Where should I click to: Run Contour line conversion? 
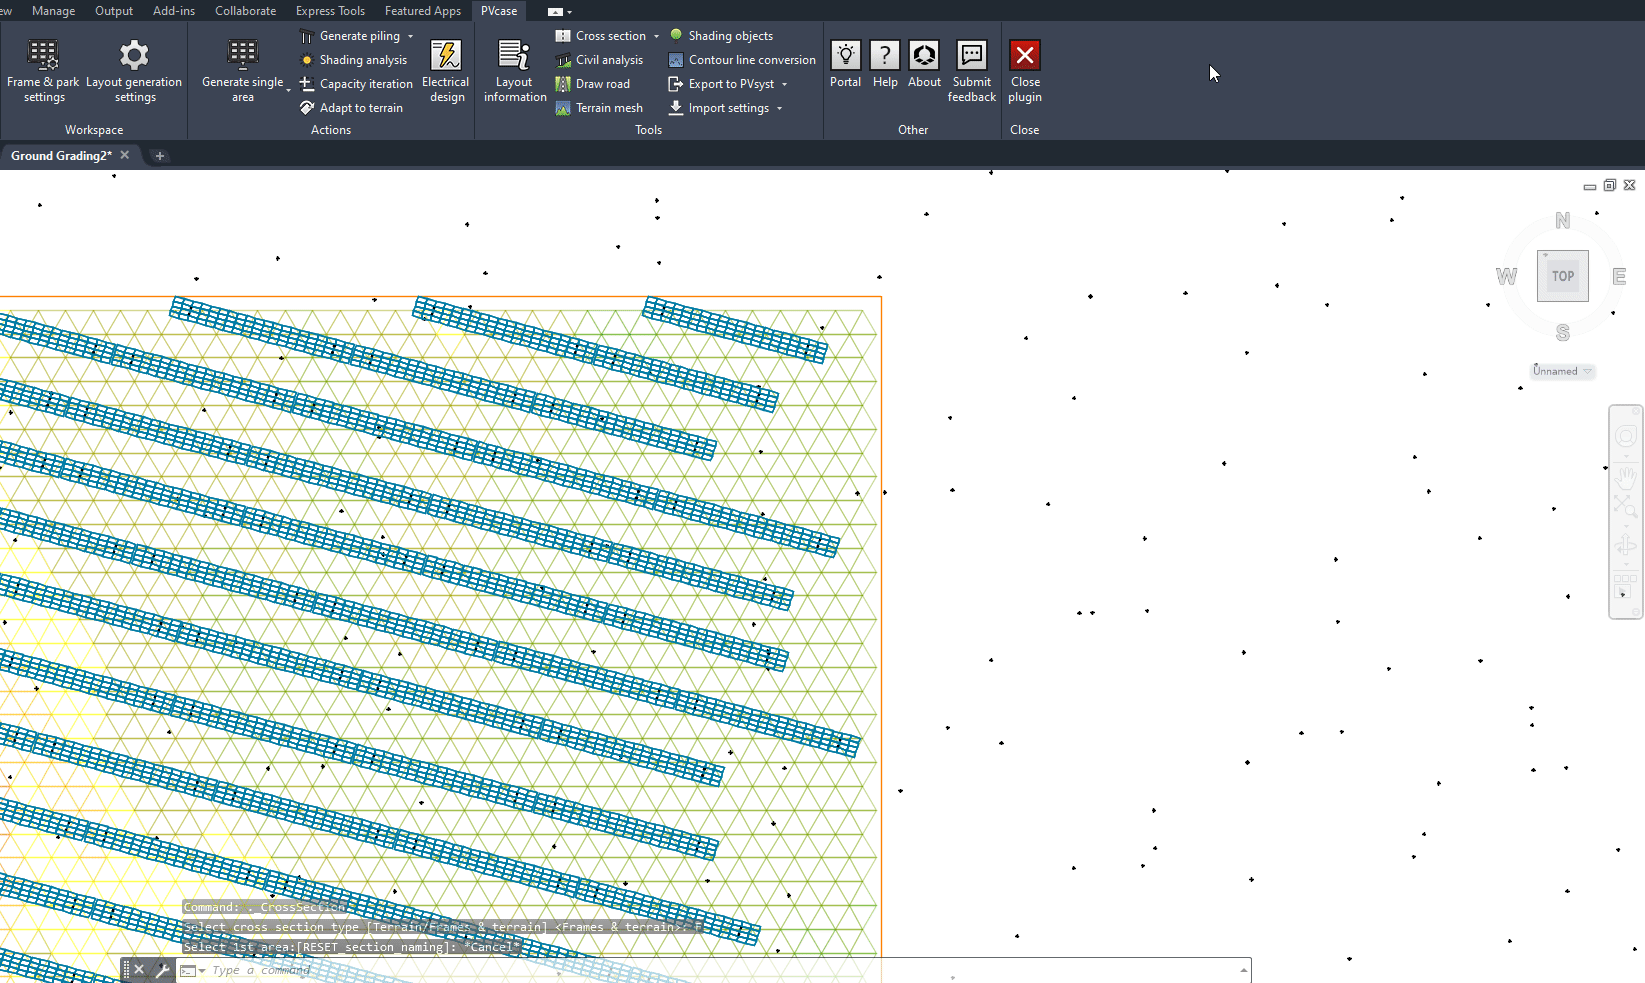742,60
